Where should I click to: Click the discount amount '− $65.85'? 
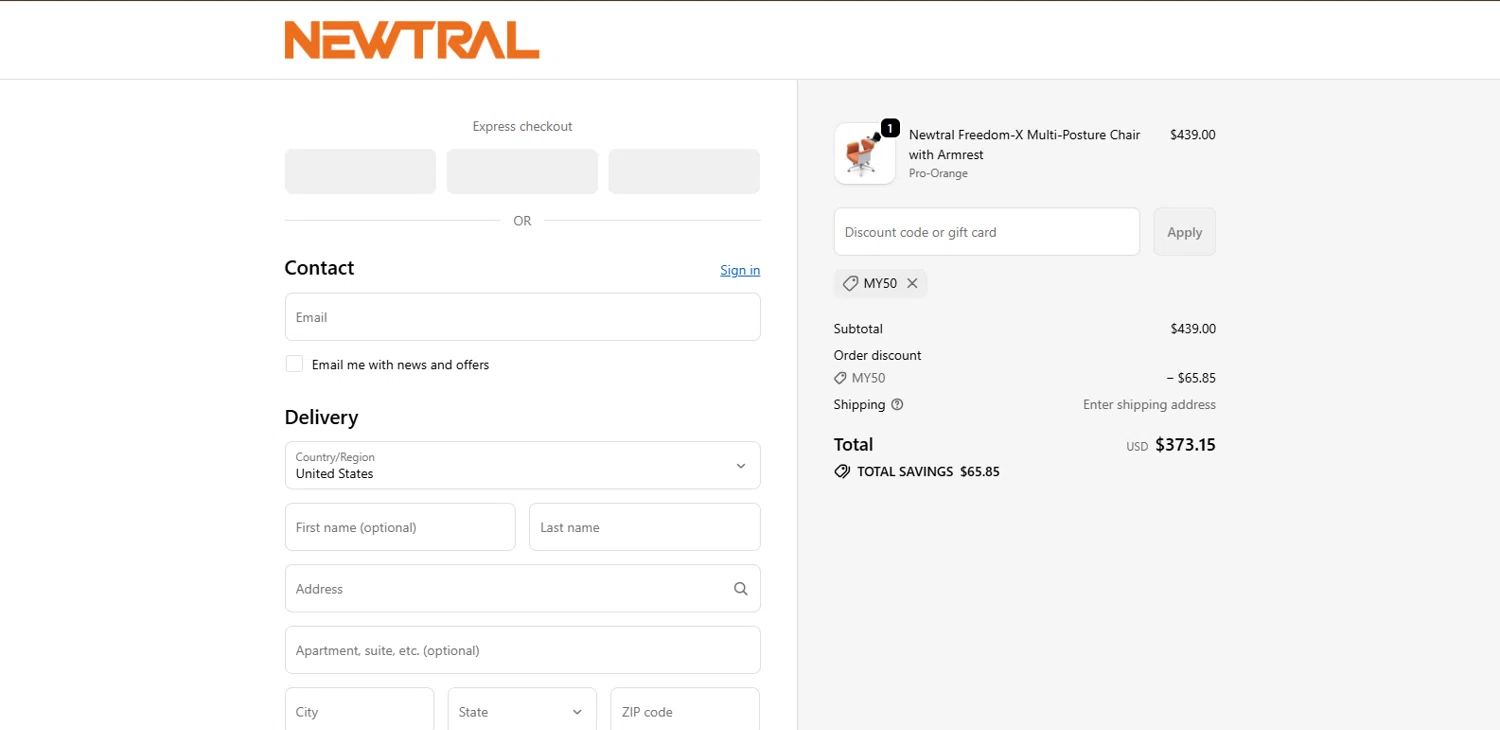coord(1191,378)
